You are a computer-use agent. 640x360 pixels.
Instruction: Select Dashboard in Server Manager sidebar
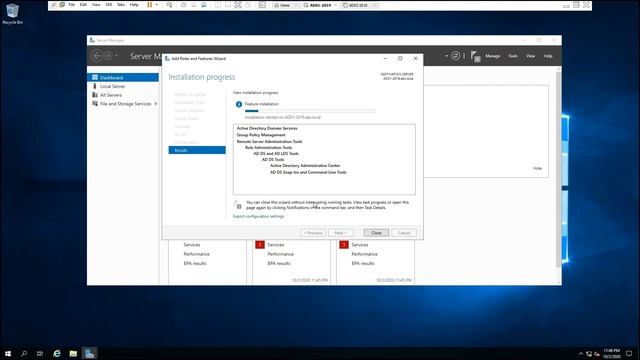point(123,78)
